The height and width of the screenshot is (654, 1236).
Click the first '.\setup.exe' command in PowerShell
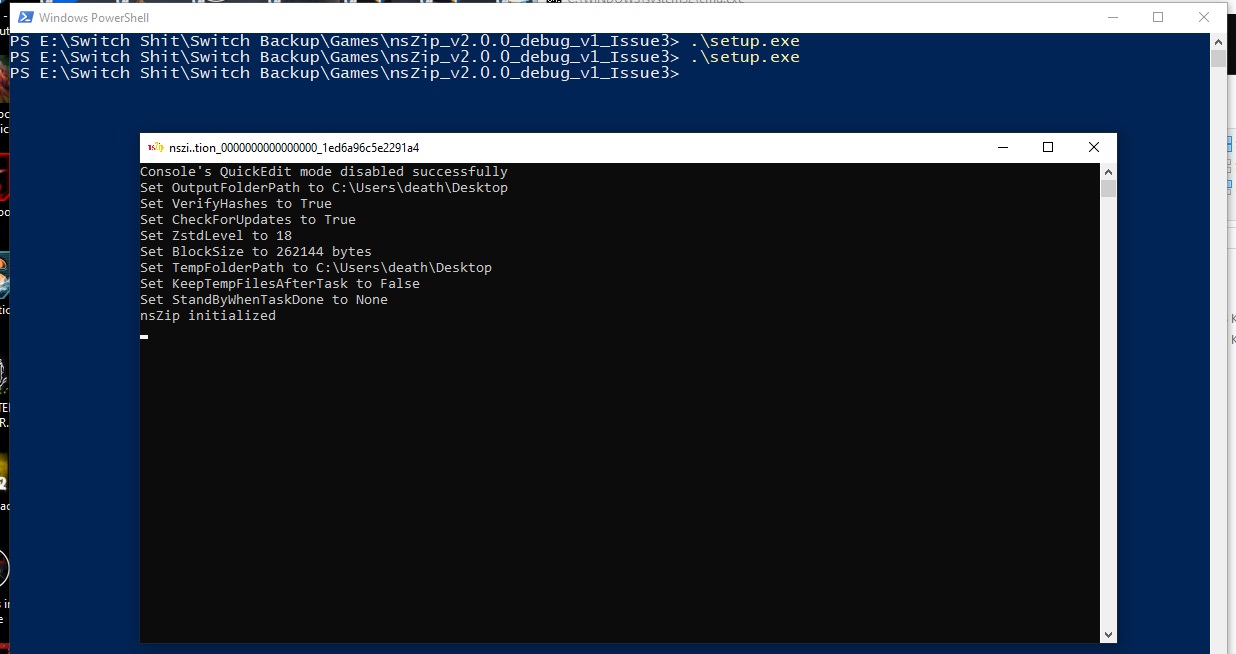tap(745, 41)
